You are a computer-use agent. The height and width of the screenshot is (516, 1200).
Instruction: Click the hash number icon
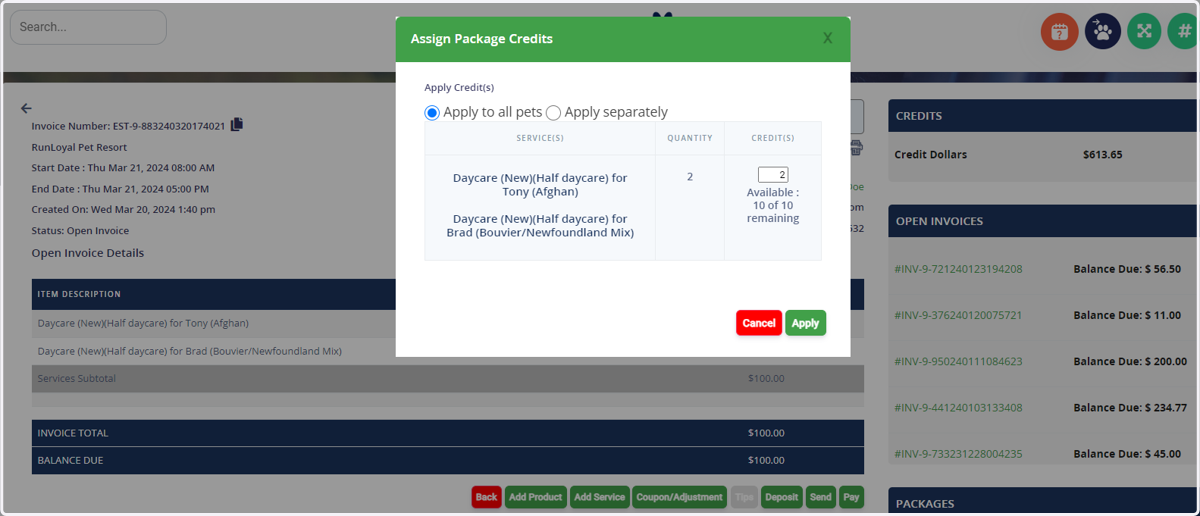click(x=1183, y=31)
